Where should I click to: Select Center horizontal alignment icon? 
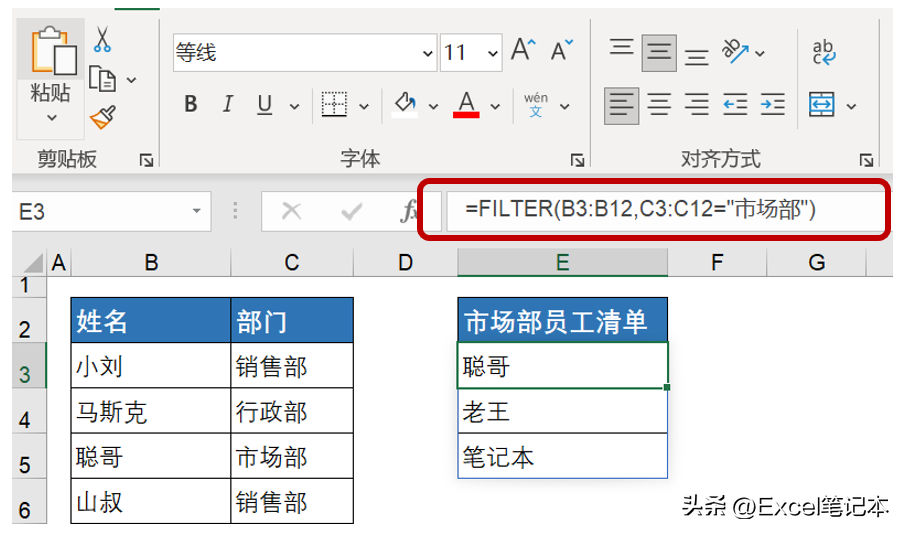[659, 105]
